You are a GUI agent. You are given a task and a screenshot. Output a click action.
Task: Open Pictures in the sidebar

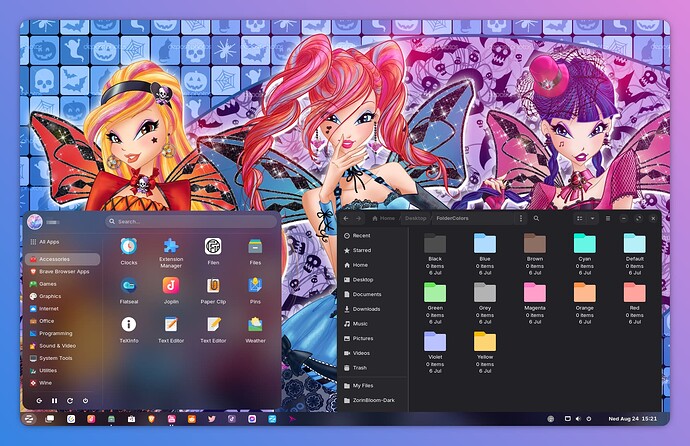tap(373, 339)
